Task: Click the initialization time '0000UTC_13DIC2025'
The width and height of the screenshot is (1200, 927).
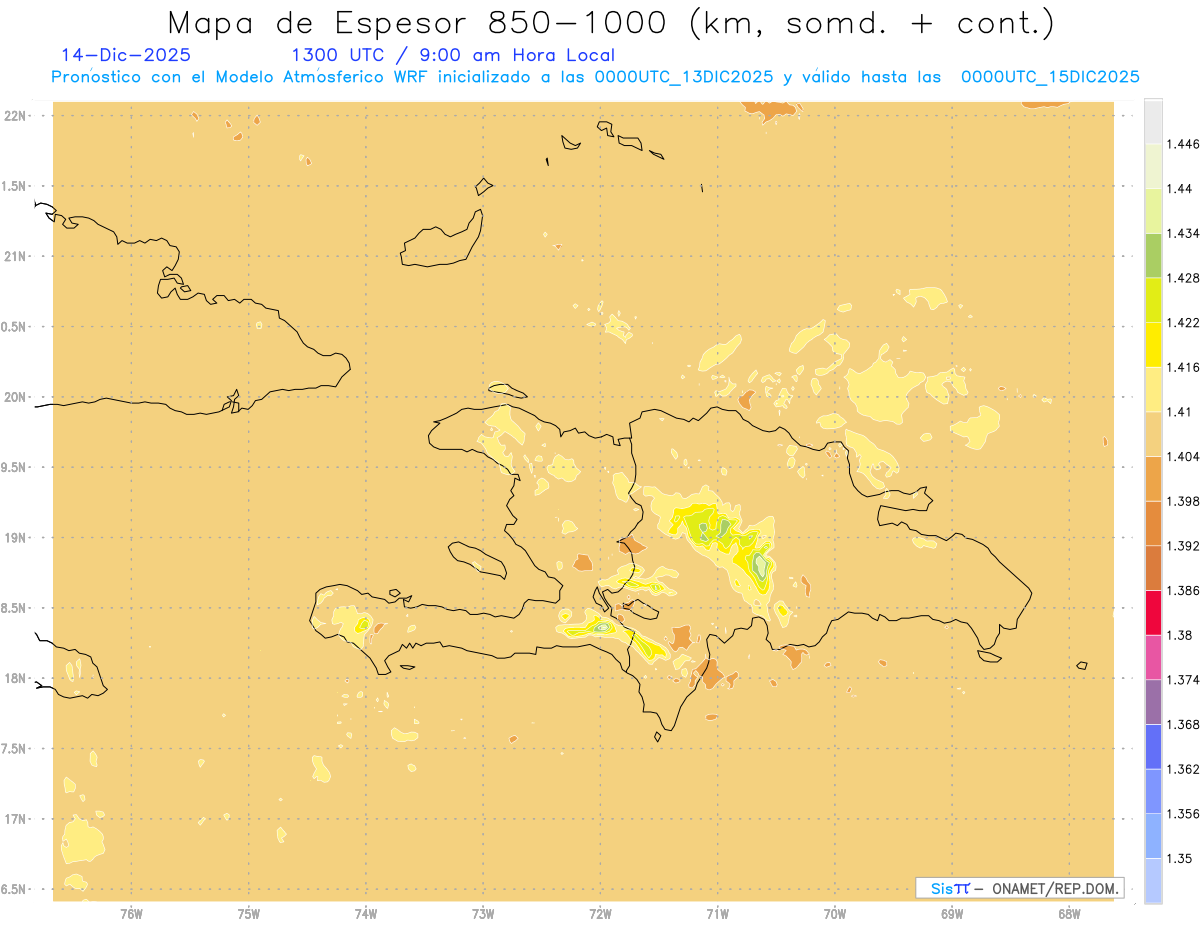Action: 684,77
